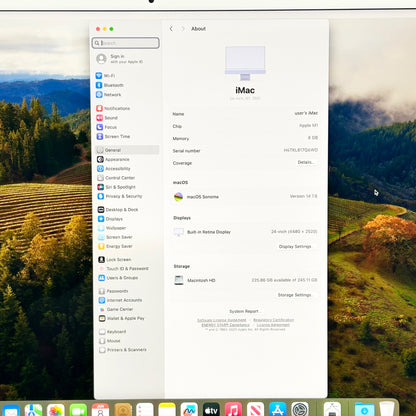Image resolution: width=416 pixels, height=416 pixels.
Task: Click the System Report button
Action: click(245, 311)
